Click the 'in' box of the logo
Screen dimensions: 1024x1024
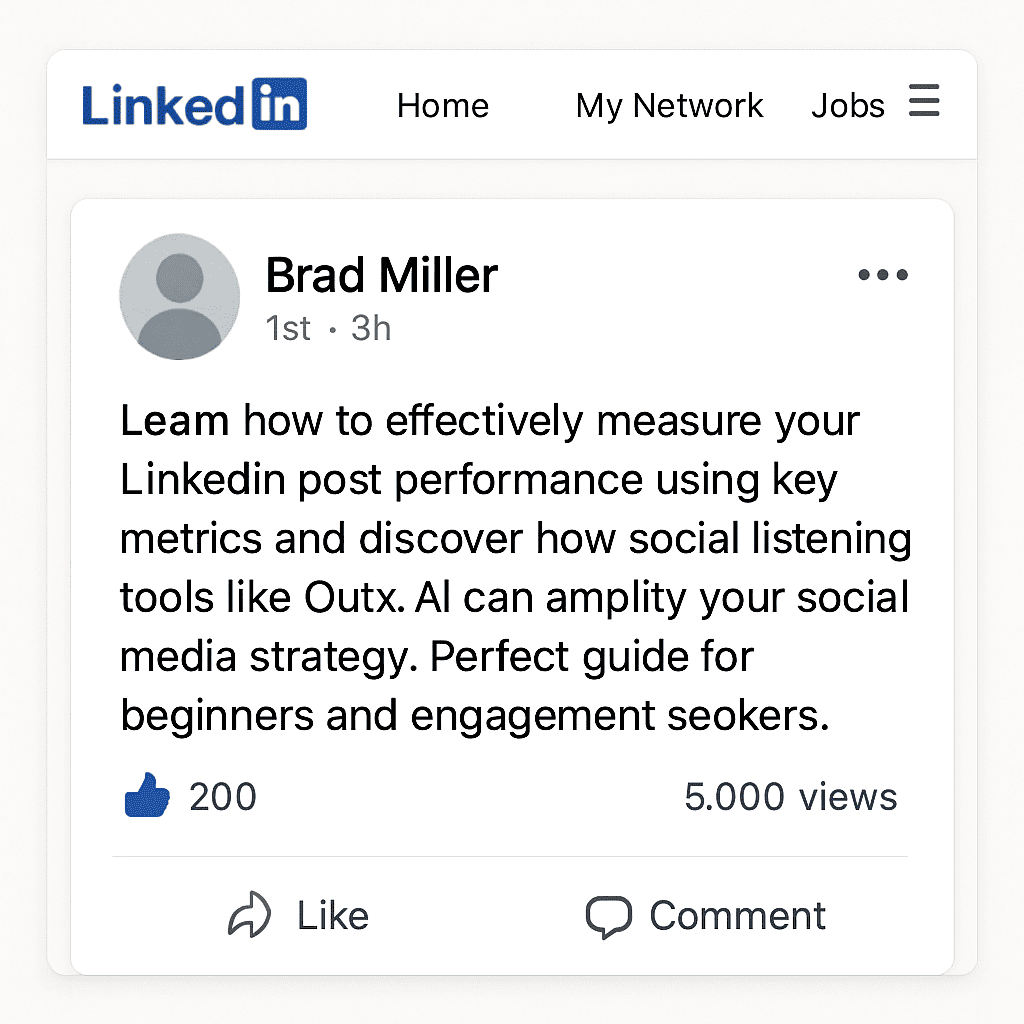click(279, 105)
